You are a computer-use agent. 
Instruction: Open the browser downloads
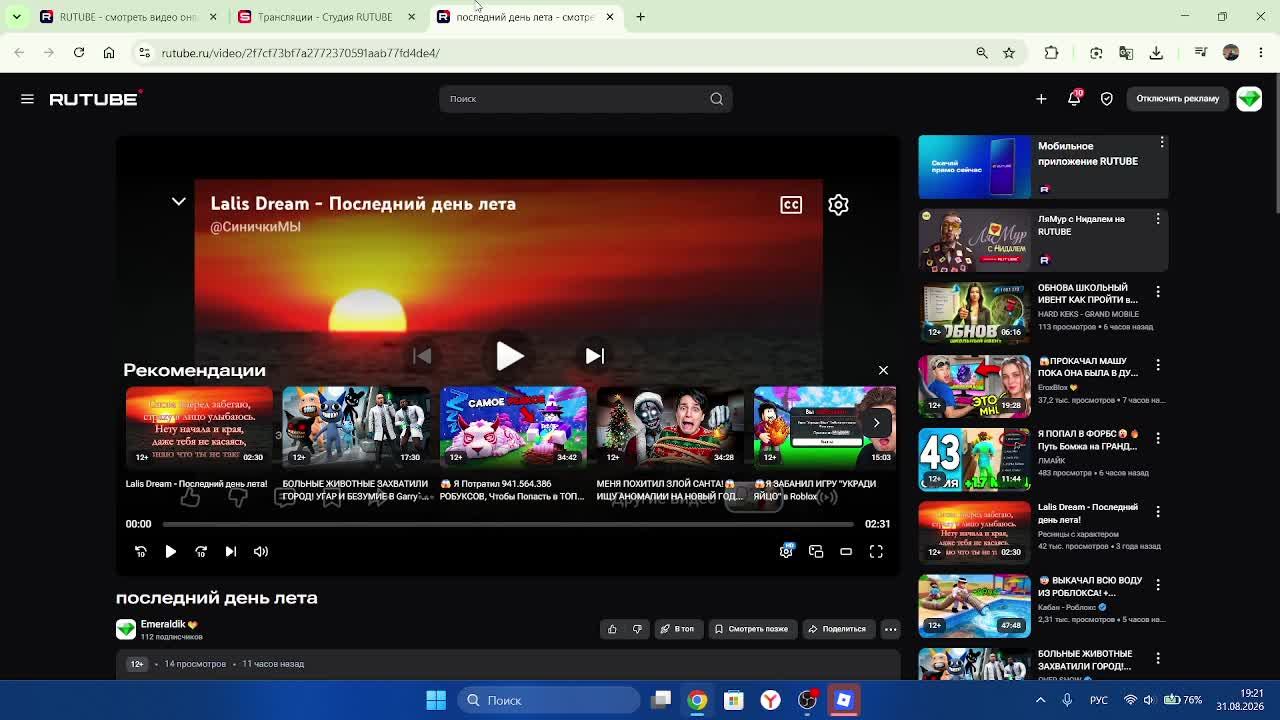coord(1156,52)
